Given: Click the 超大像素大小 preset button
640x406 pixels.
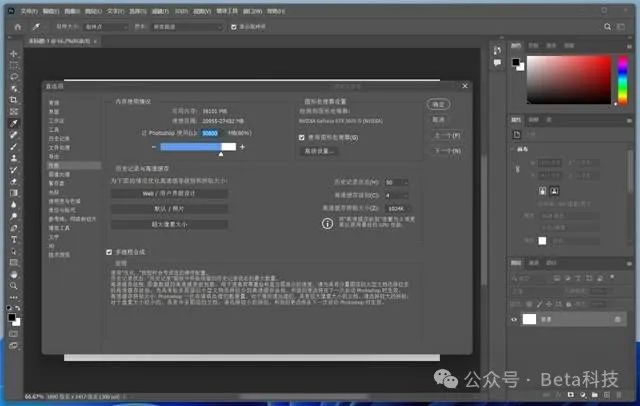Looking at the screenshot, I should pos(169,224).
